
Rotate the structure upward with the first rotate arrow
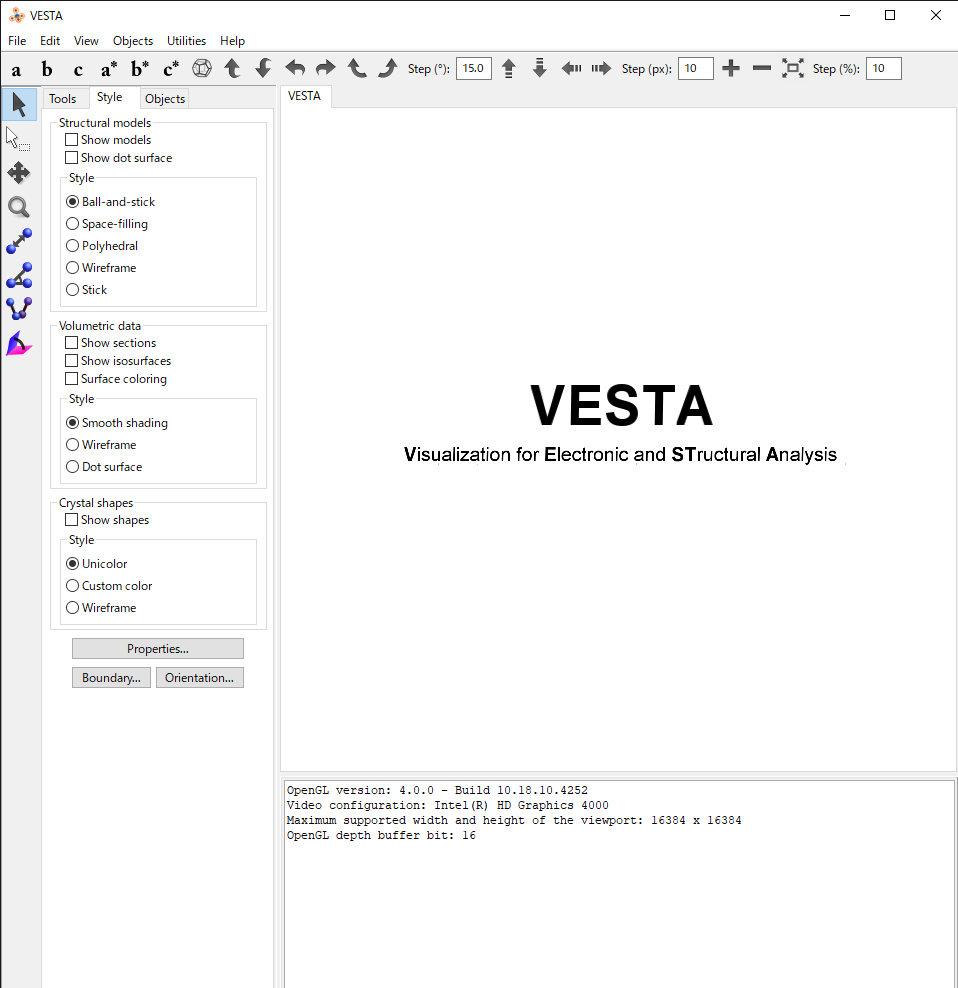(x=233, y=68)
